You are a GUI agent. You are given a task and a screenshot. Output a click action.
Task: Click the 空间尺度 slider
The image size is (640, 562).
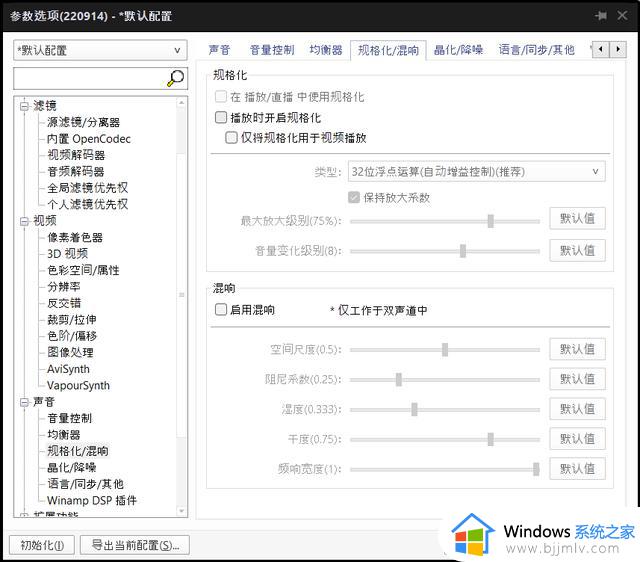(x=445, y=350)
